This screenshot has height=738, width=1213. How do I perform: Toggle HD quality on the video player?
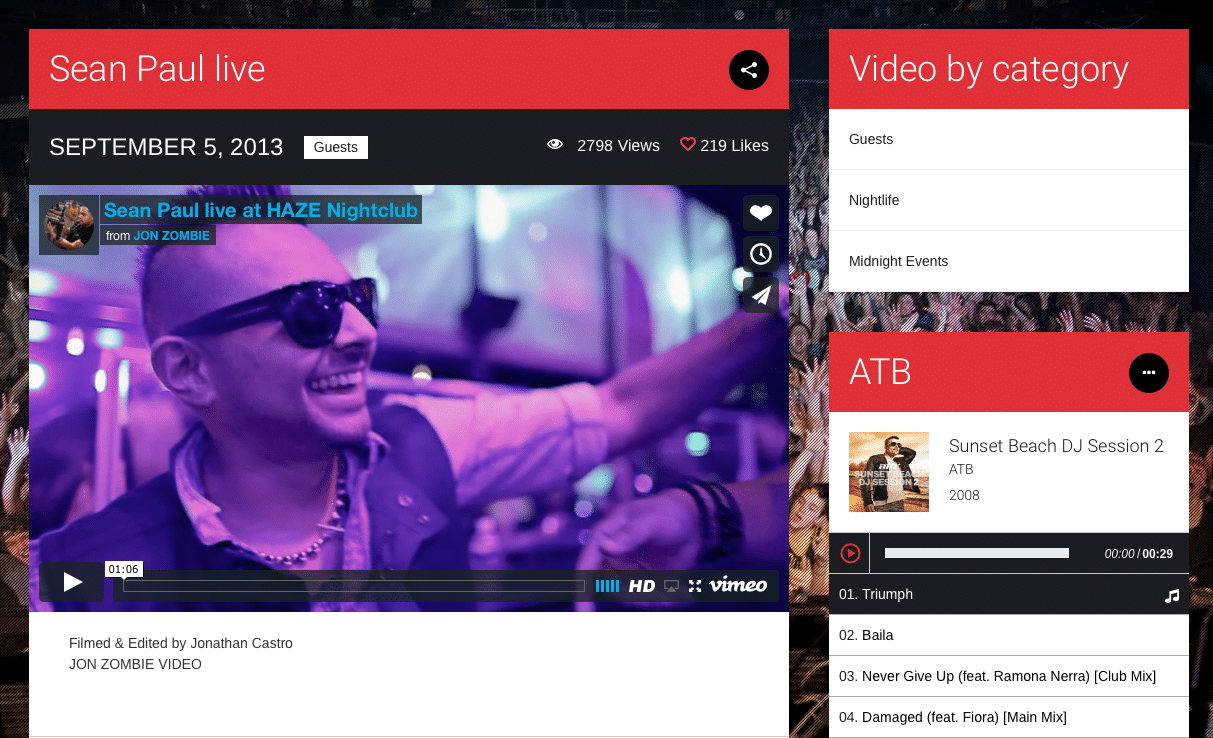click(x=642, y=586)
